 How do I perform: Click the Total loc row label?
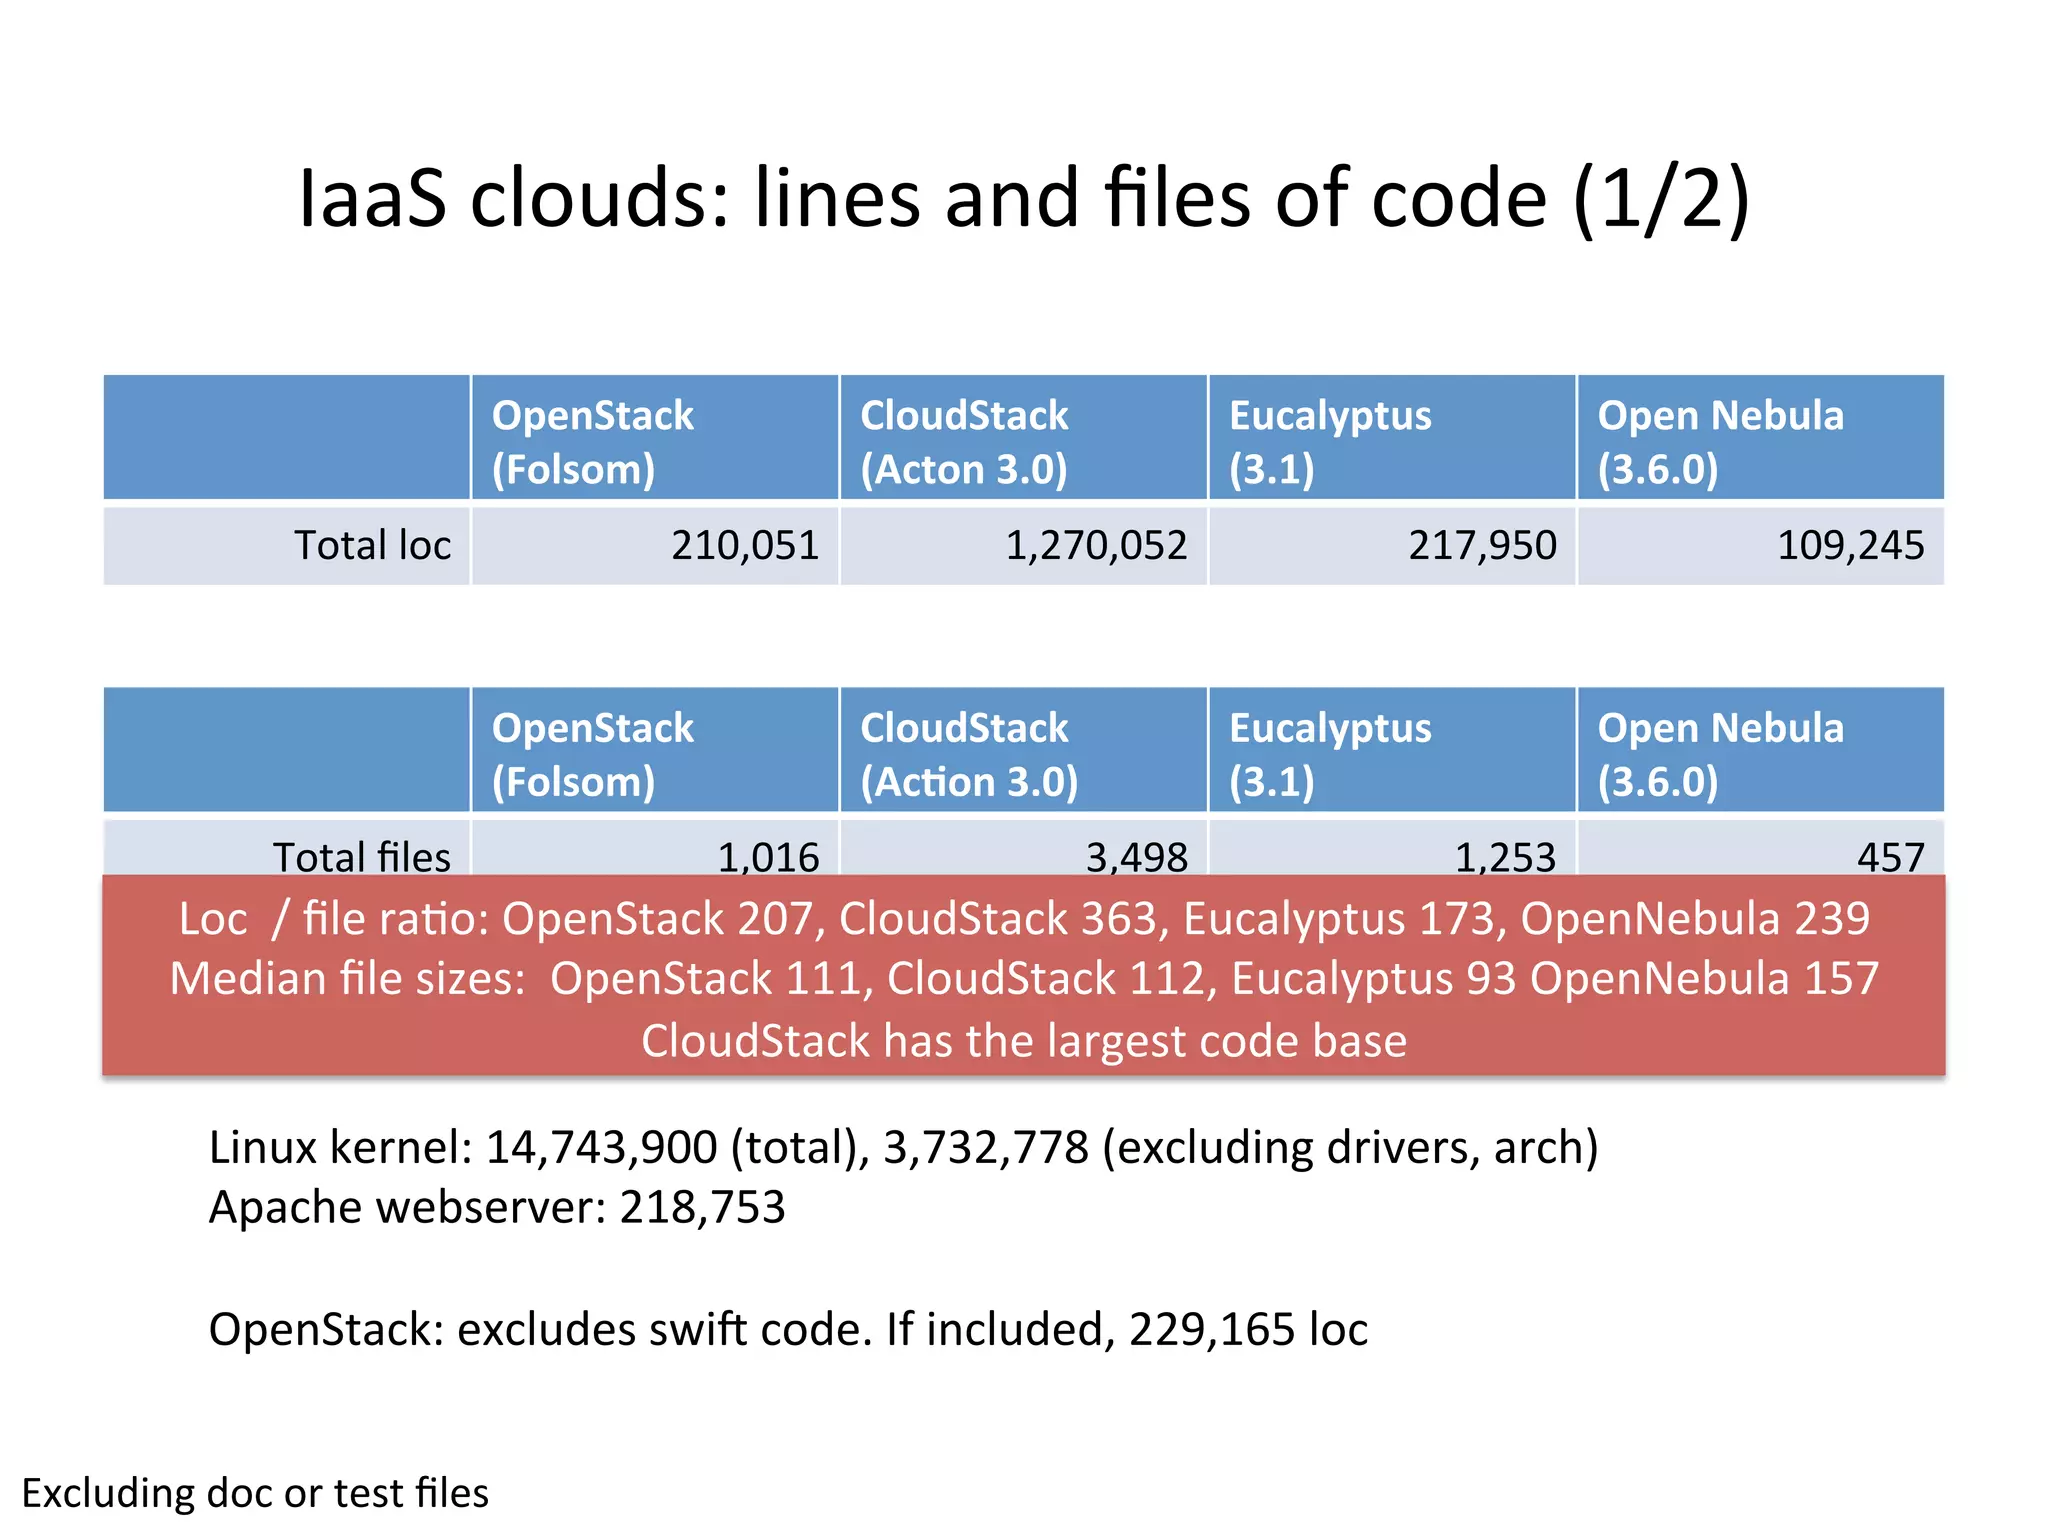(x=372, y=546)
